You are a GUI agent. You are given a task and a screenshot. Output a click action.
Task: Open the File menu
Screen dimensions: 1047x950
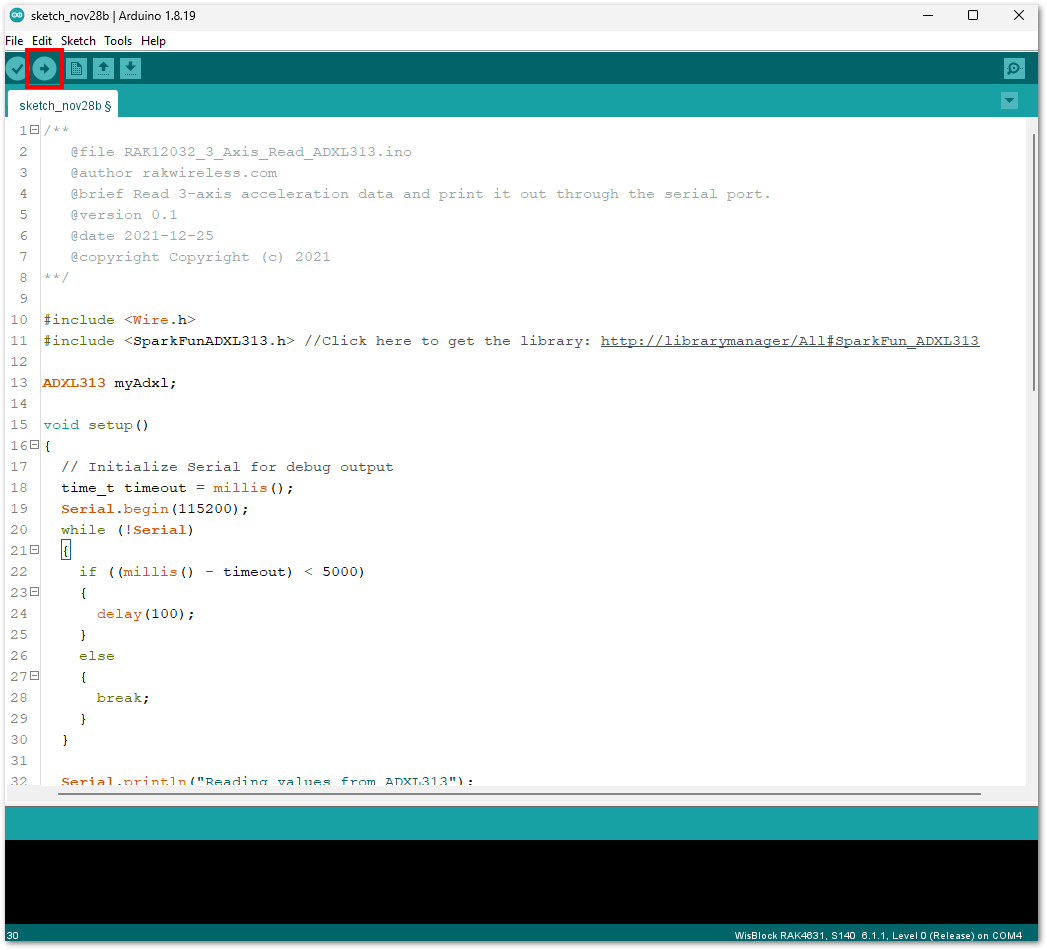click(14, 41)
